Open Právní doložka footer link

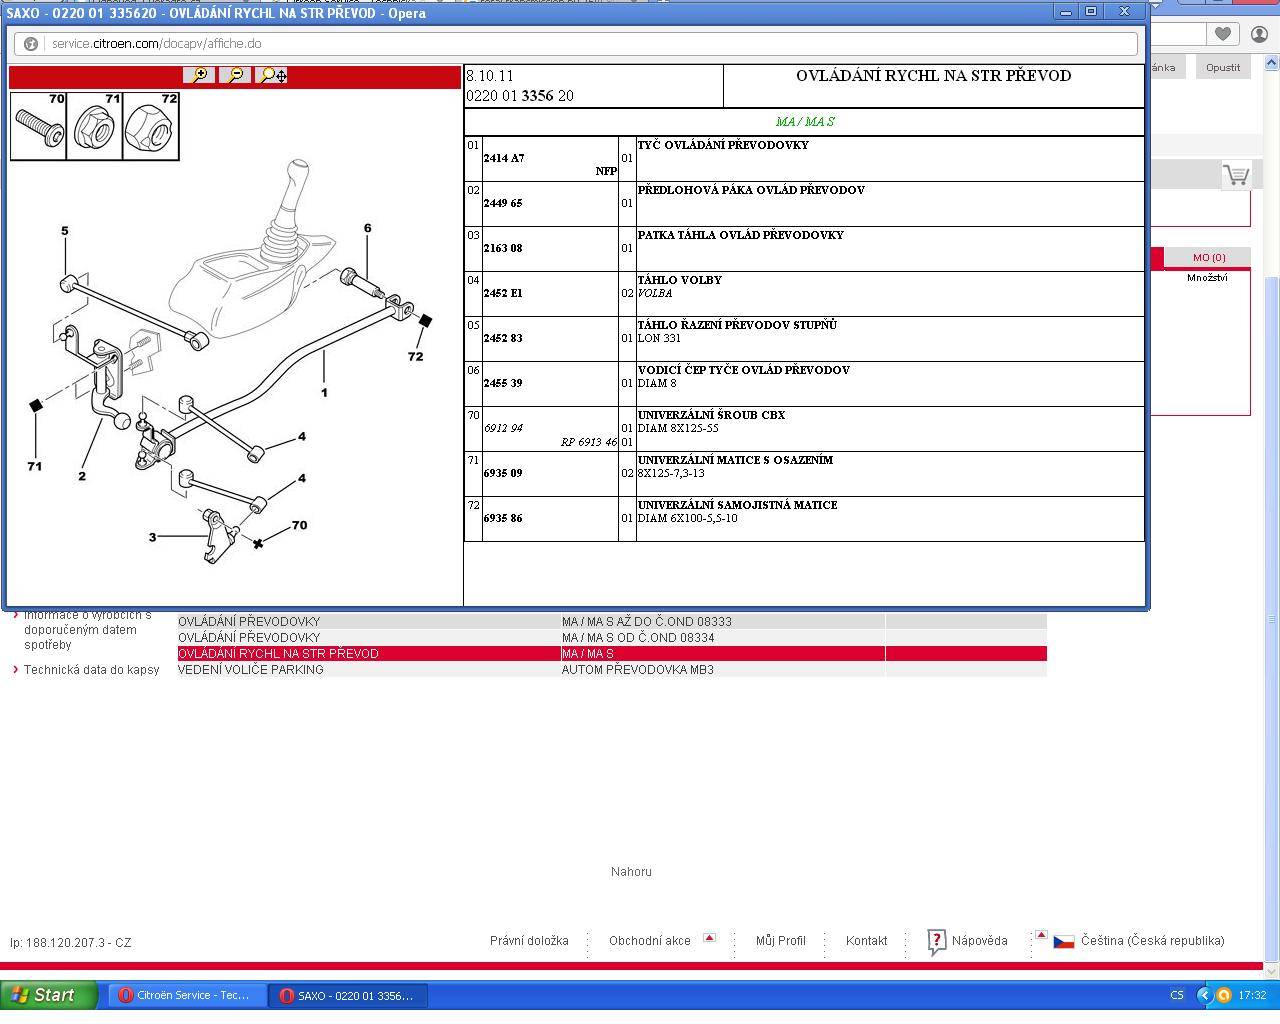coord(529,941)
